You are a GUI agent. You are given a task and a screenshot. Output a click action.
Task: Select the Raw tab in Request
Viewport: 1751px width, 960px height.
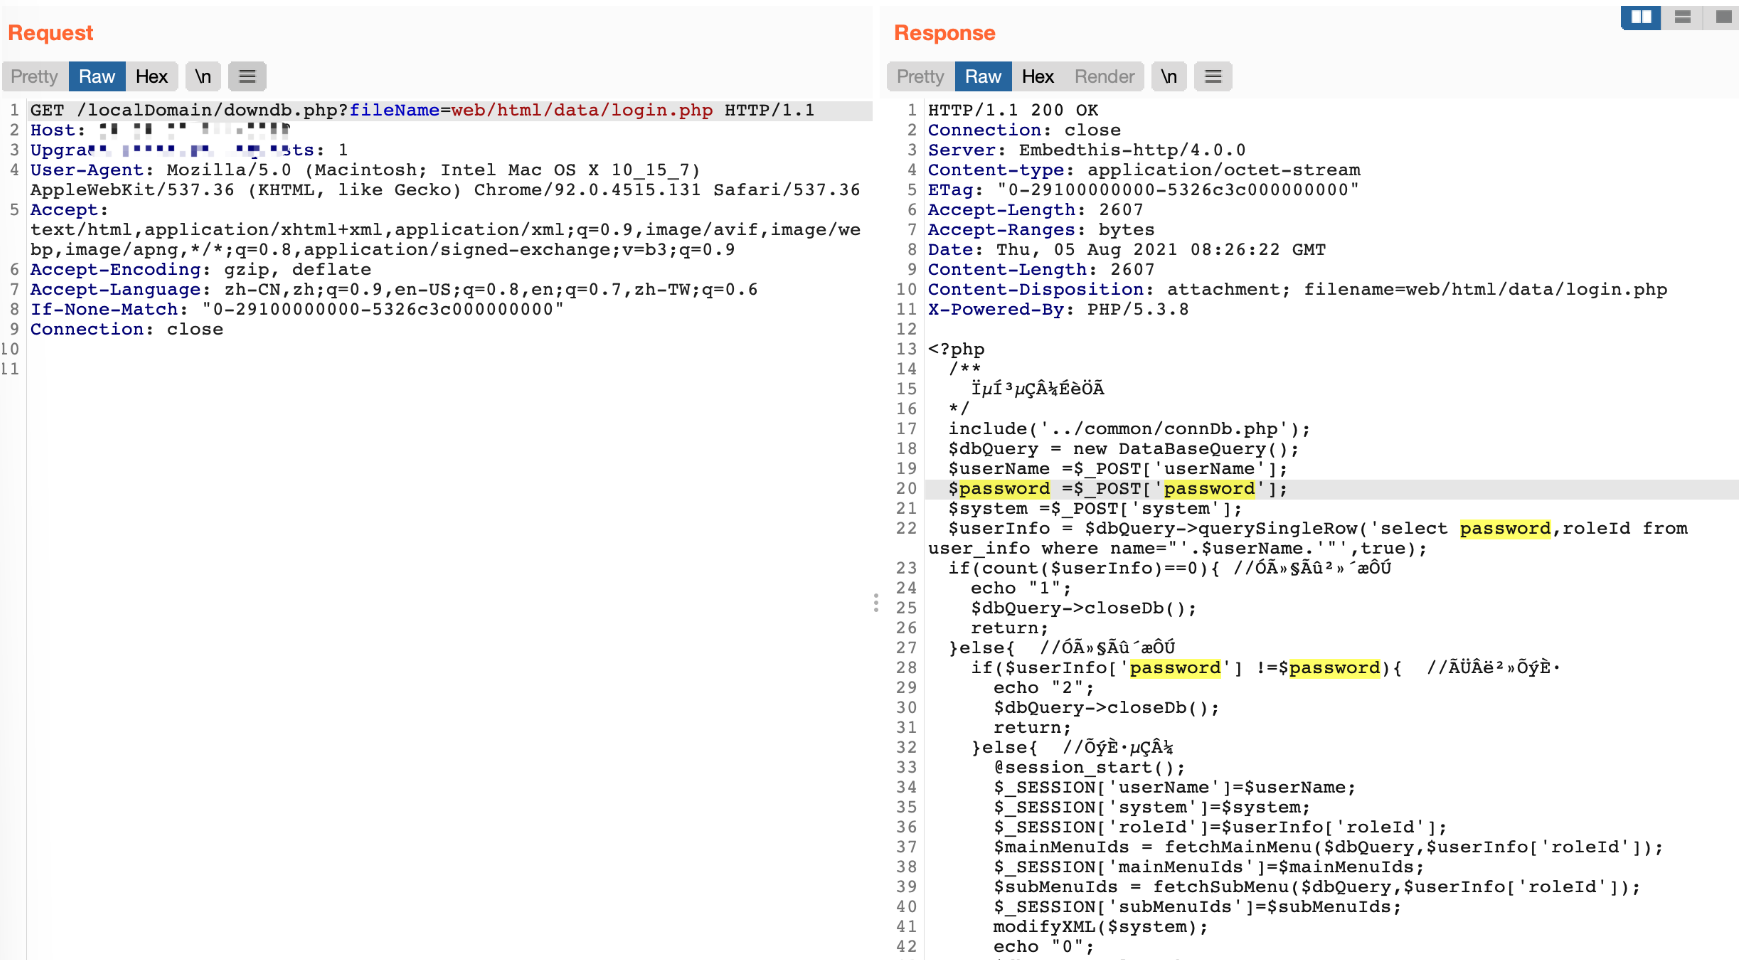coord(97,77)
